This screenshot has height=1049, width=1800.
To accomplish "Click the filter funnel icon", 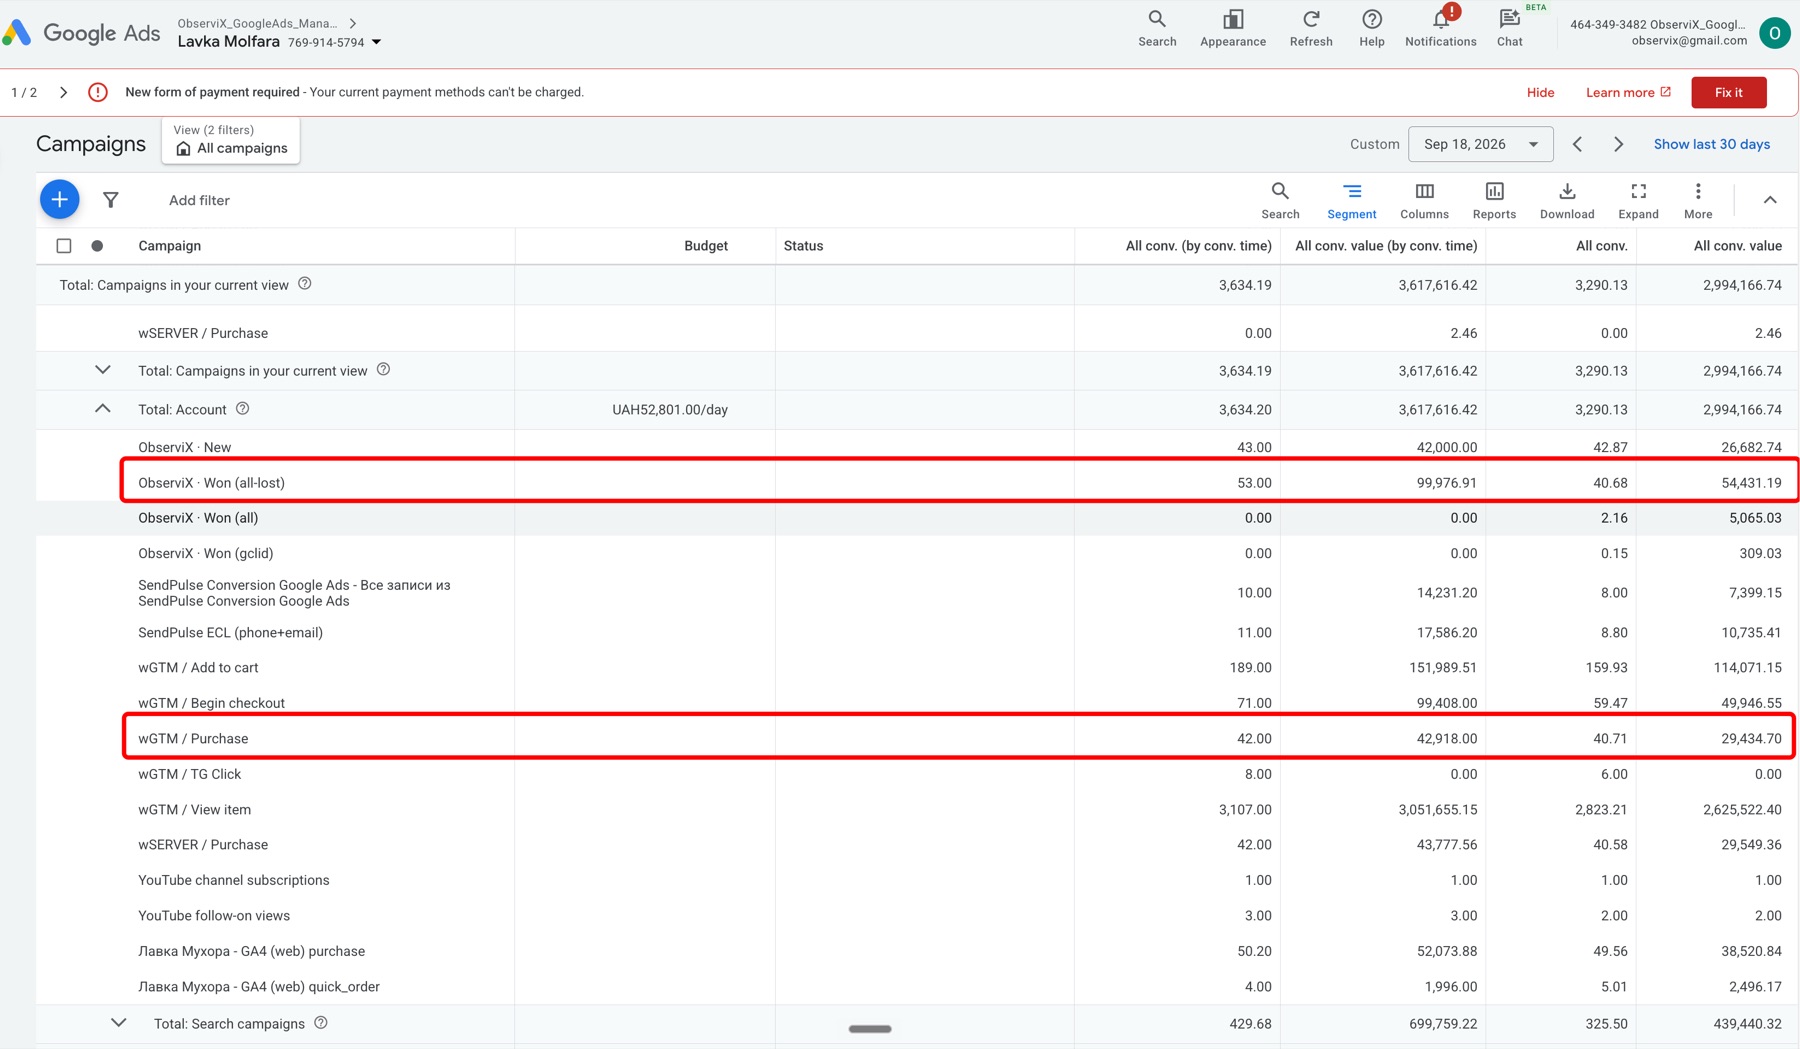I will coord(111,200).
